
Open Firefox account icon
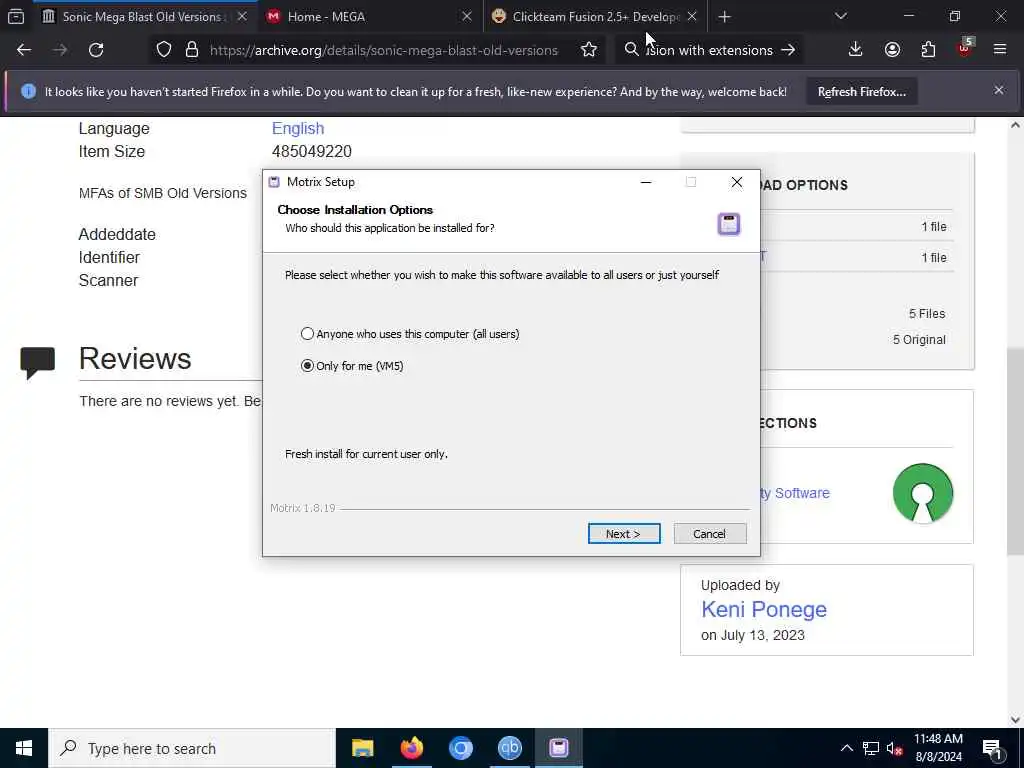892,50
